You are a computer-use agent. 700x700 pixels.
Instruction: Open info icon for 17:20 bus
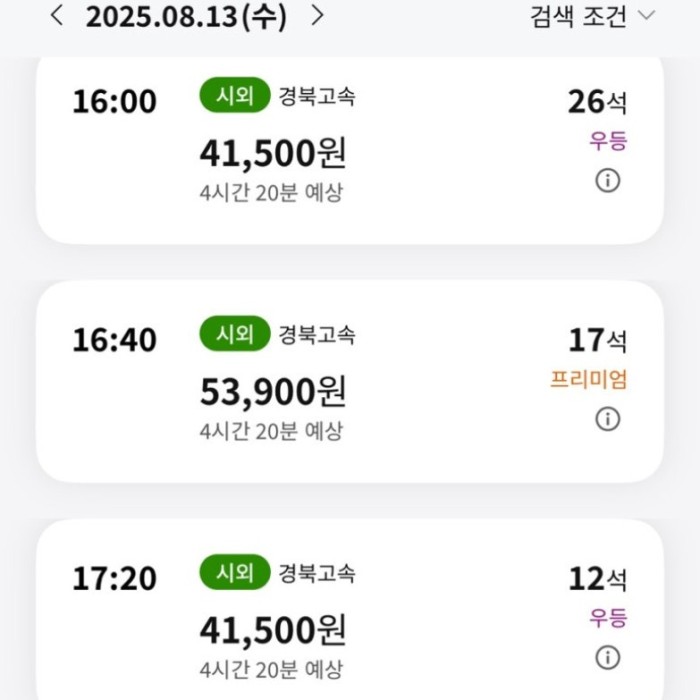tap(608, 657)
